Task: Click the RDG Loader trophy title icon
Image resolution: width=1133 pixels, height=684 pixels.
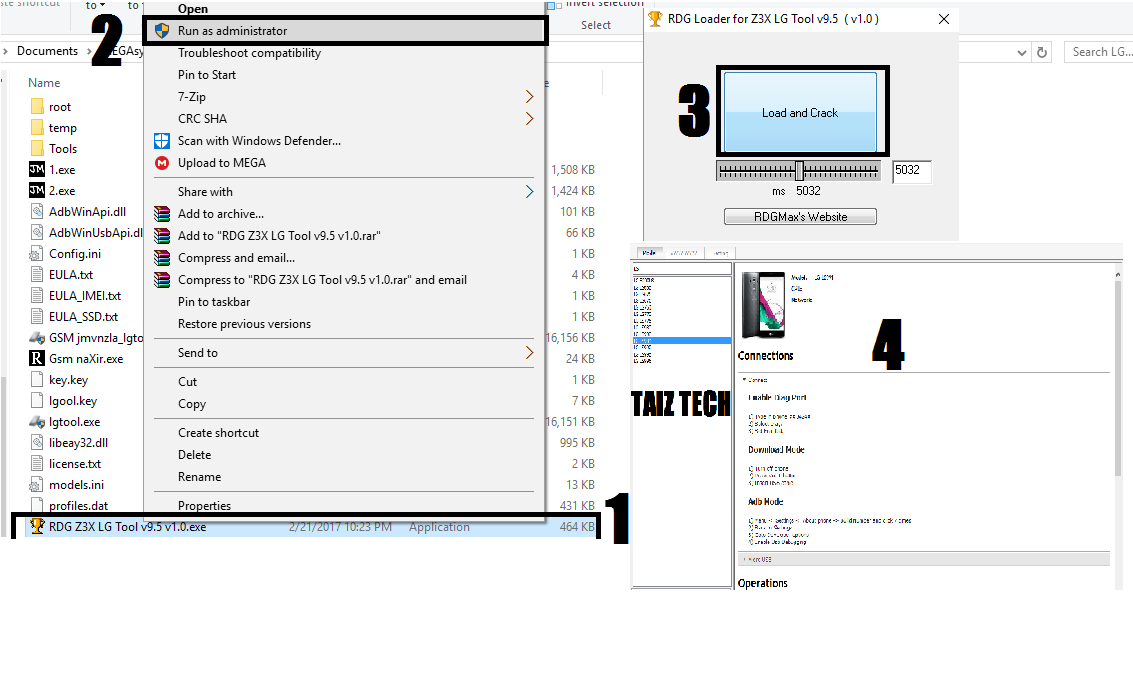Action: click(x=655, y=19)
